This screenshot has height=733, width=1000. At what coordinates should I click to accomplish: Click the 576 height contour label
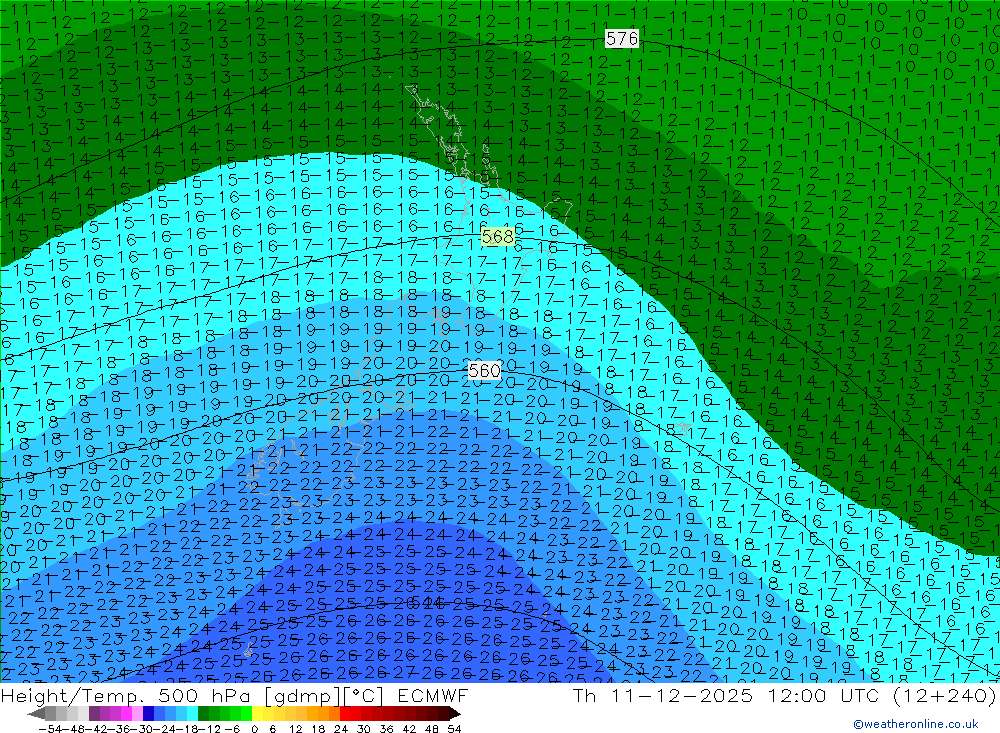(622, 39)
